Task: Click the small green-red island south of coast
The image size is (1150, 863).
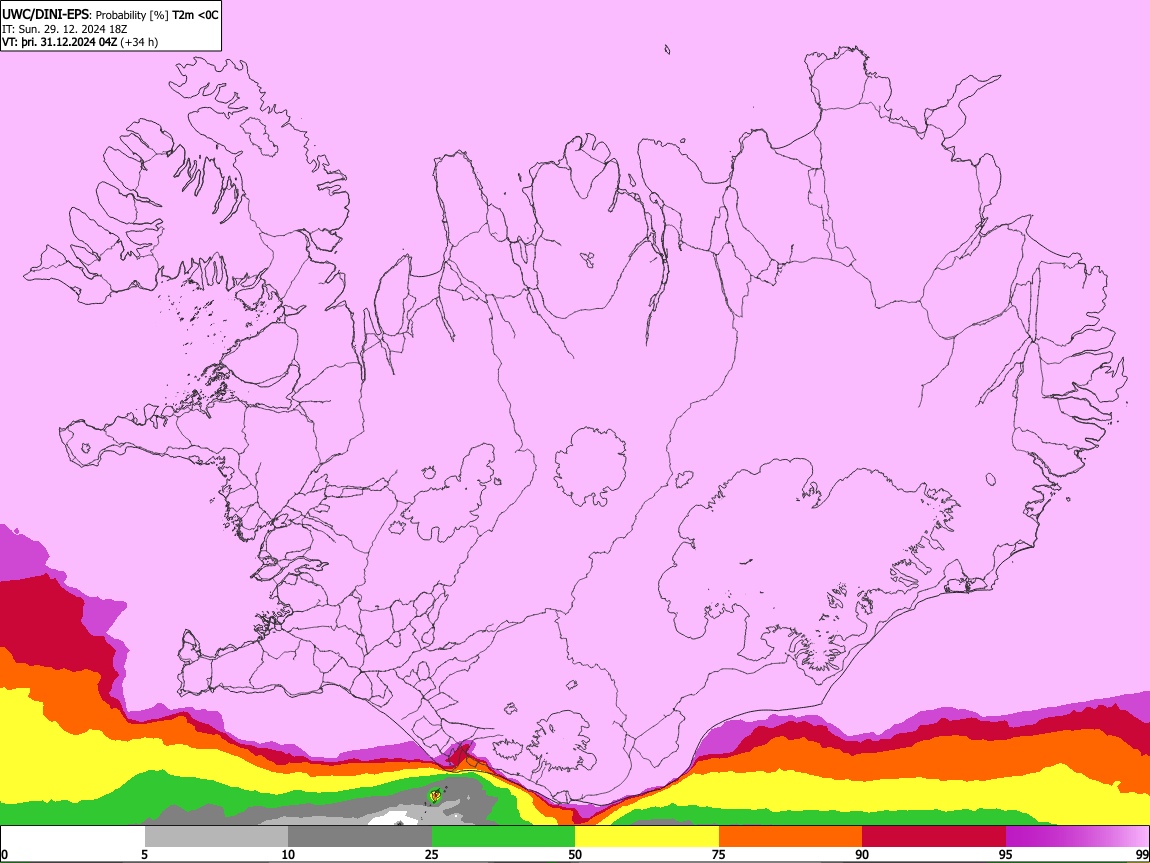Action: pyautogui.click(x=435, y=795)
